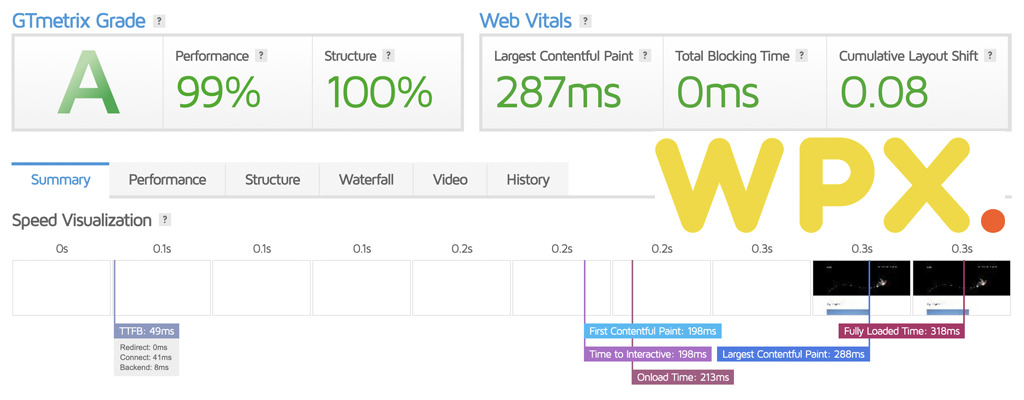Click help icon next to GTmetrix Grade
Image resolution: width=1024 pixels, height=400 pixels.
pyautogui.click(x=159, y=21)
